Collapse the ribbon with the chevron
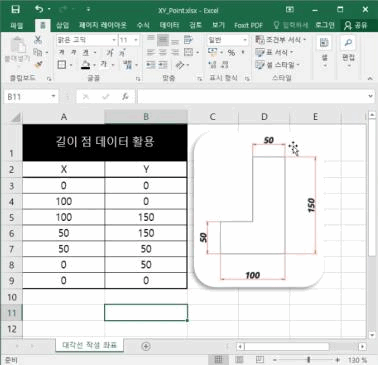Viewport: 378px width, 365px height. click(370, 78)
